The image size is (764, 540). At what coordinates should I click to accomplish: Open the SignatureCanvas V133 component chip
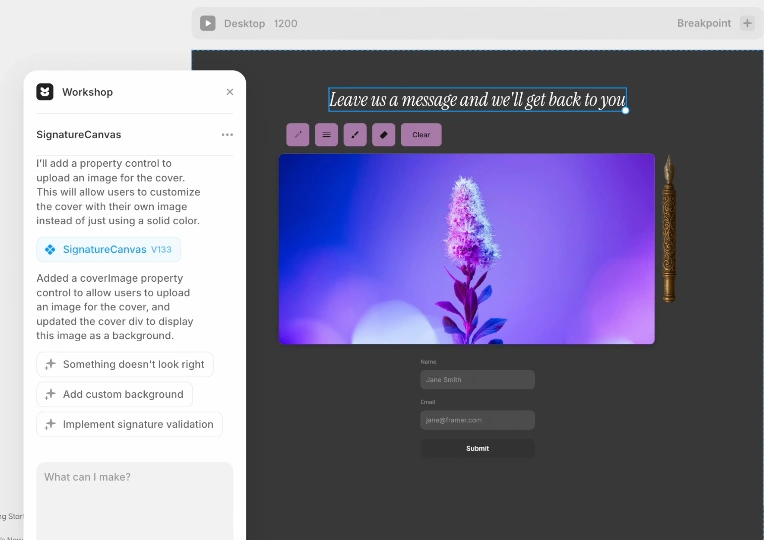click(x=109, y=250)
